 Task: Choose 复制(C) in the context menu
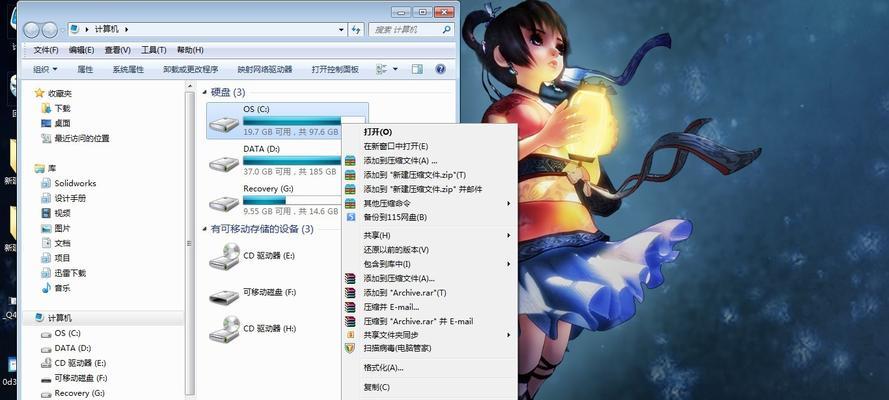tap(429, 388)
